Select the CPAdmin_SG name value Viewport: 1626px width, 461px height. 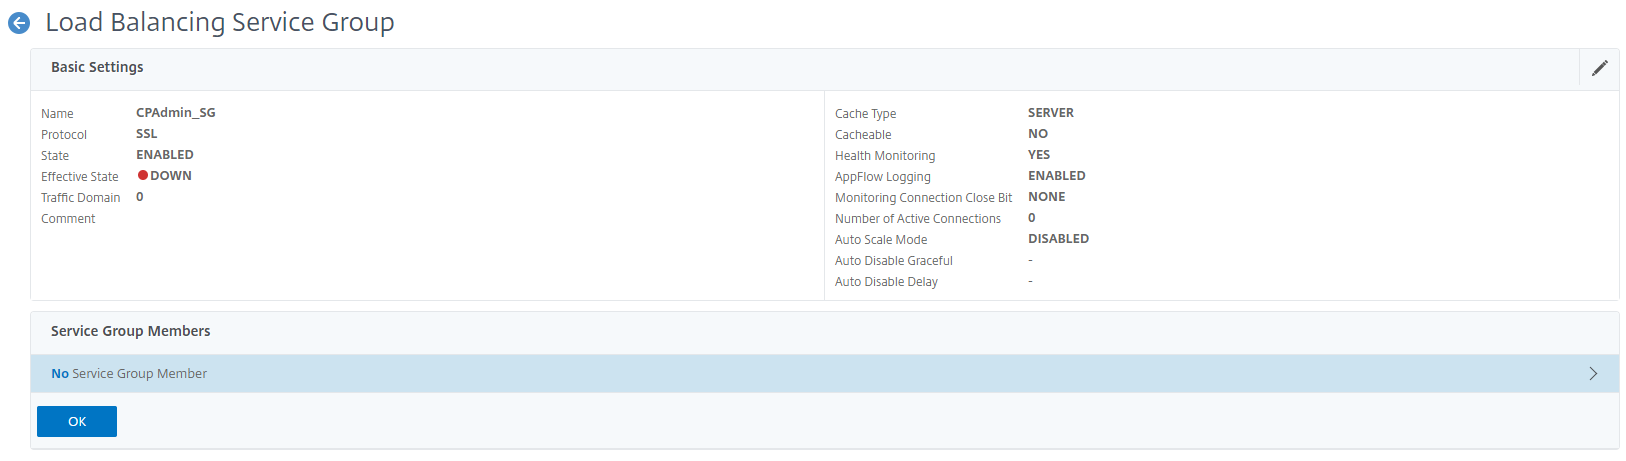coord(176,113)
